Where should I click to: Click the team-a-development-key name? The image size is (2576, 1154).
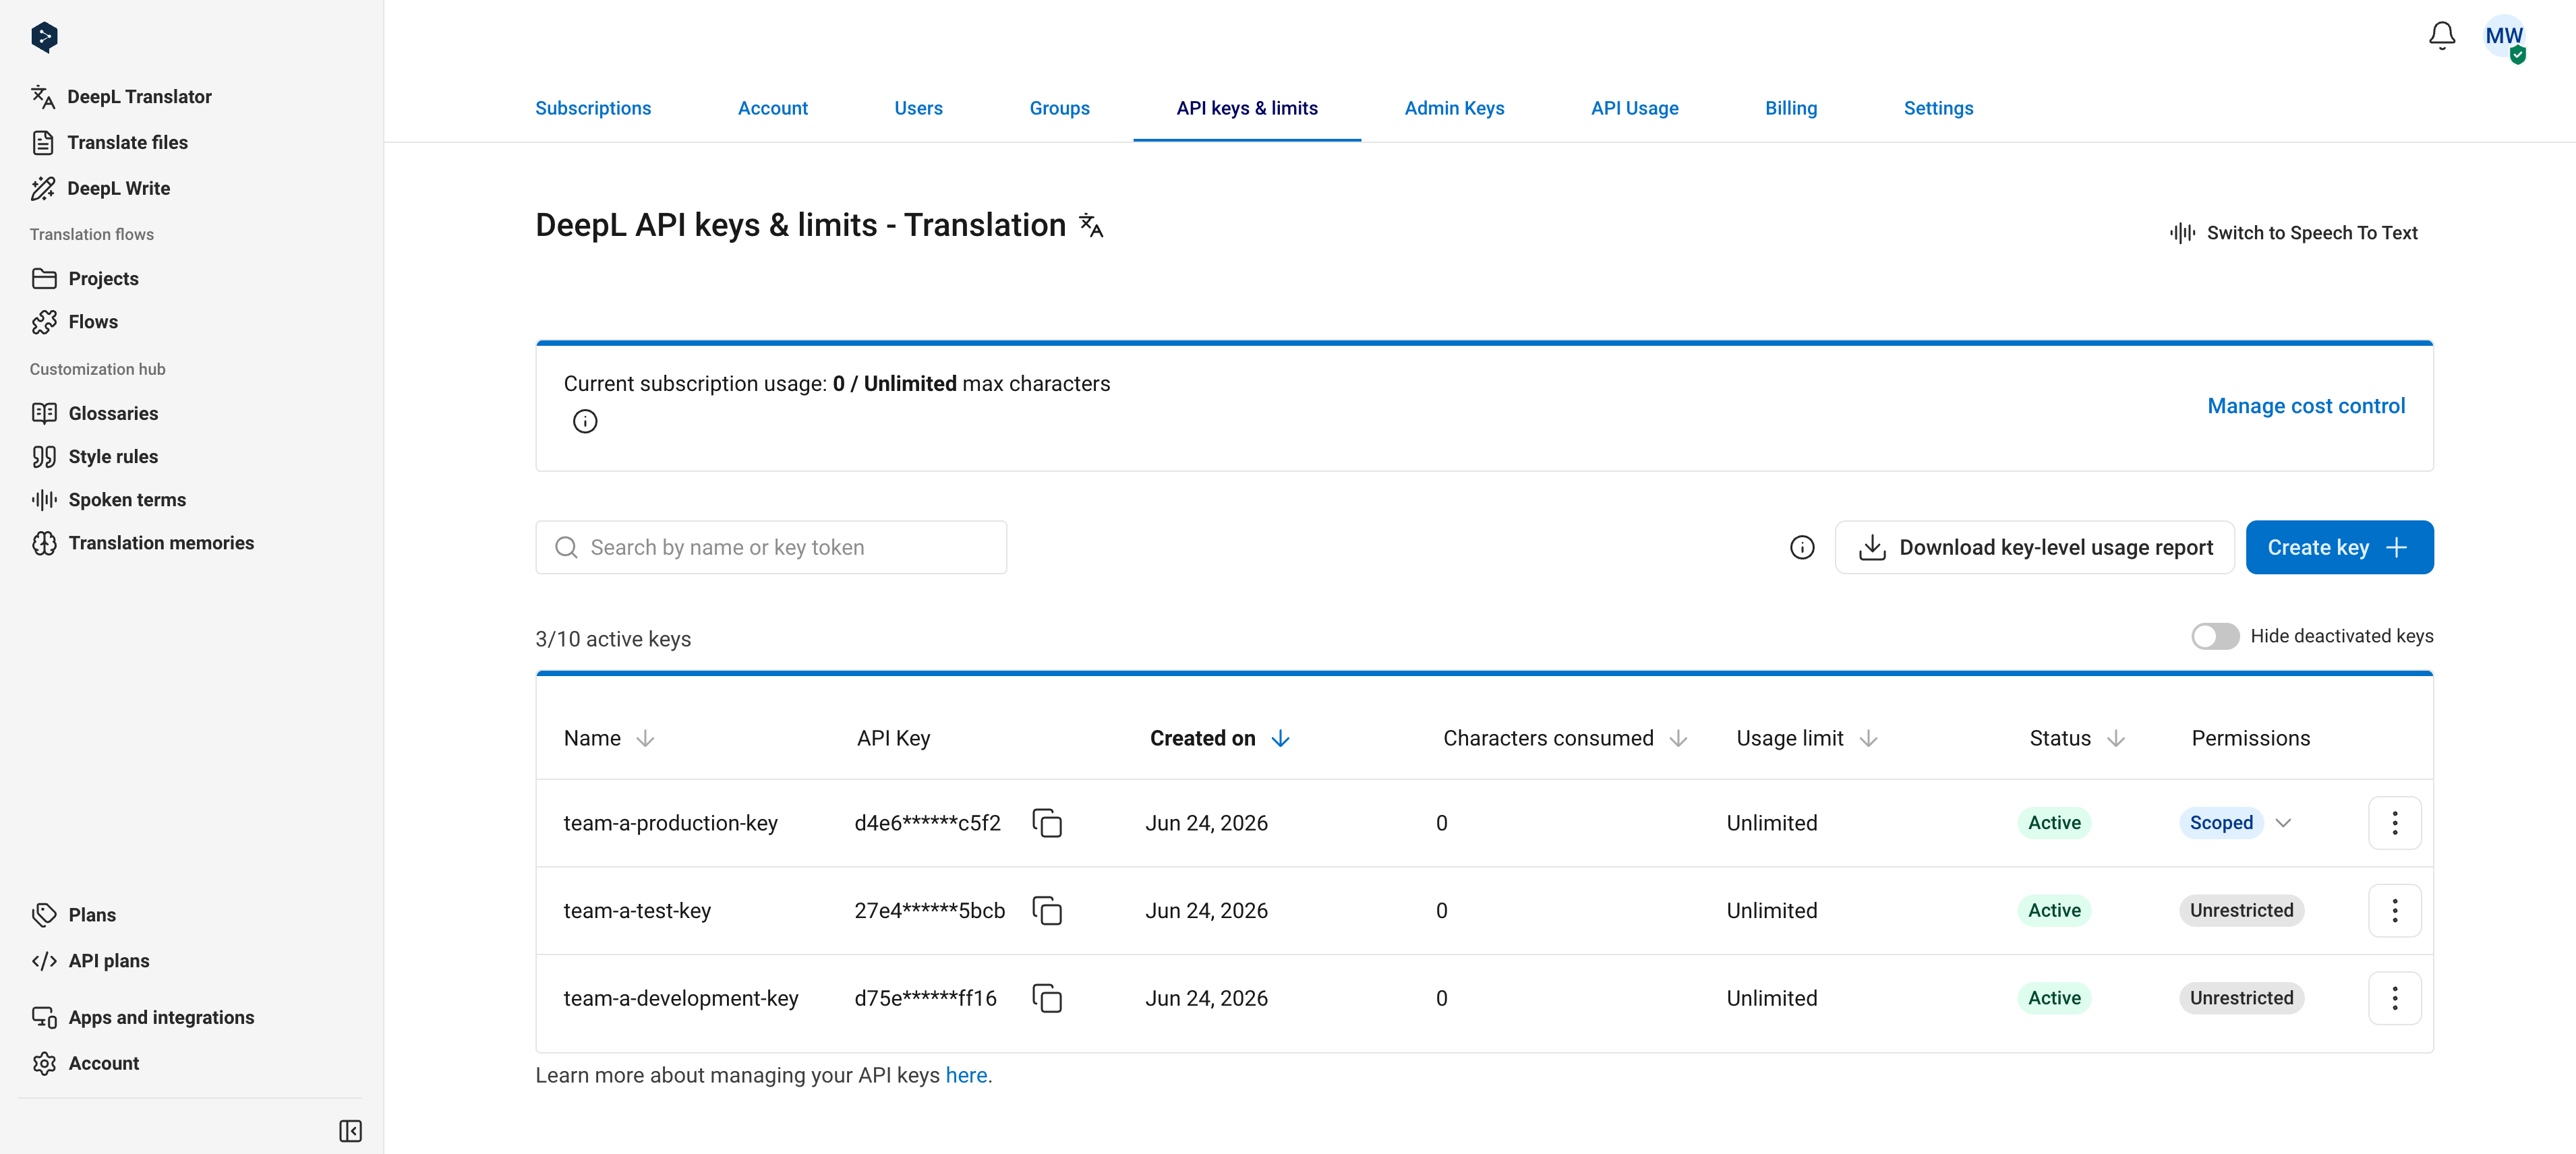tap(681, 998)
